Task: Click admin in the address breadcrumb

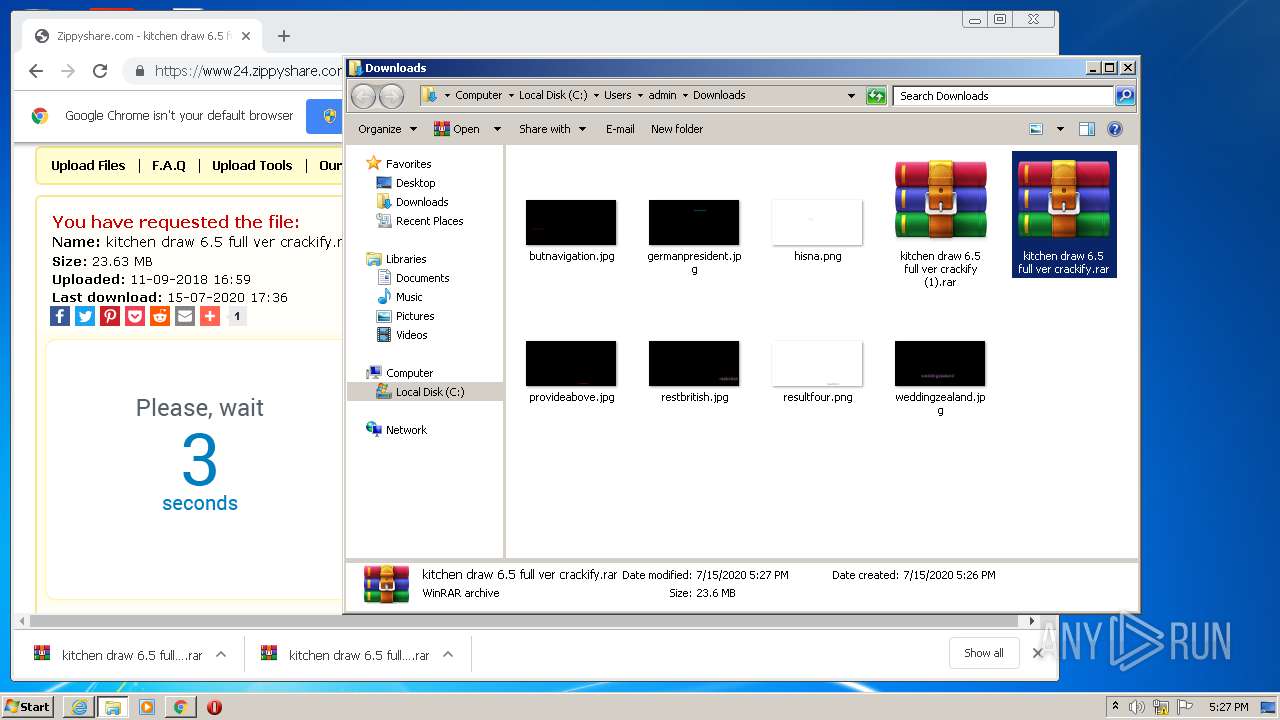Action: [x=662, y=95]
